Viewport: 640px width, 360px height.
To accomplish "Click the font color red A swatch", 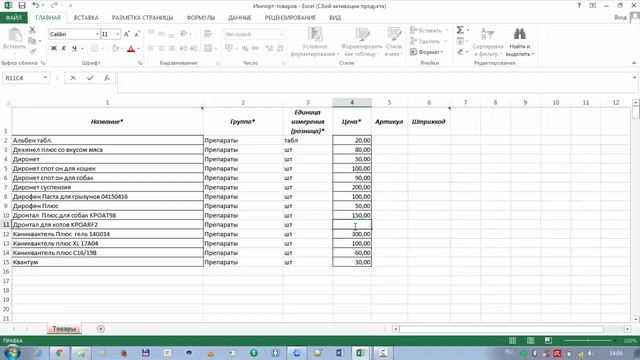I will [131, 49].
